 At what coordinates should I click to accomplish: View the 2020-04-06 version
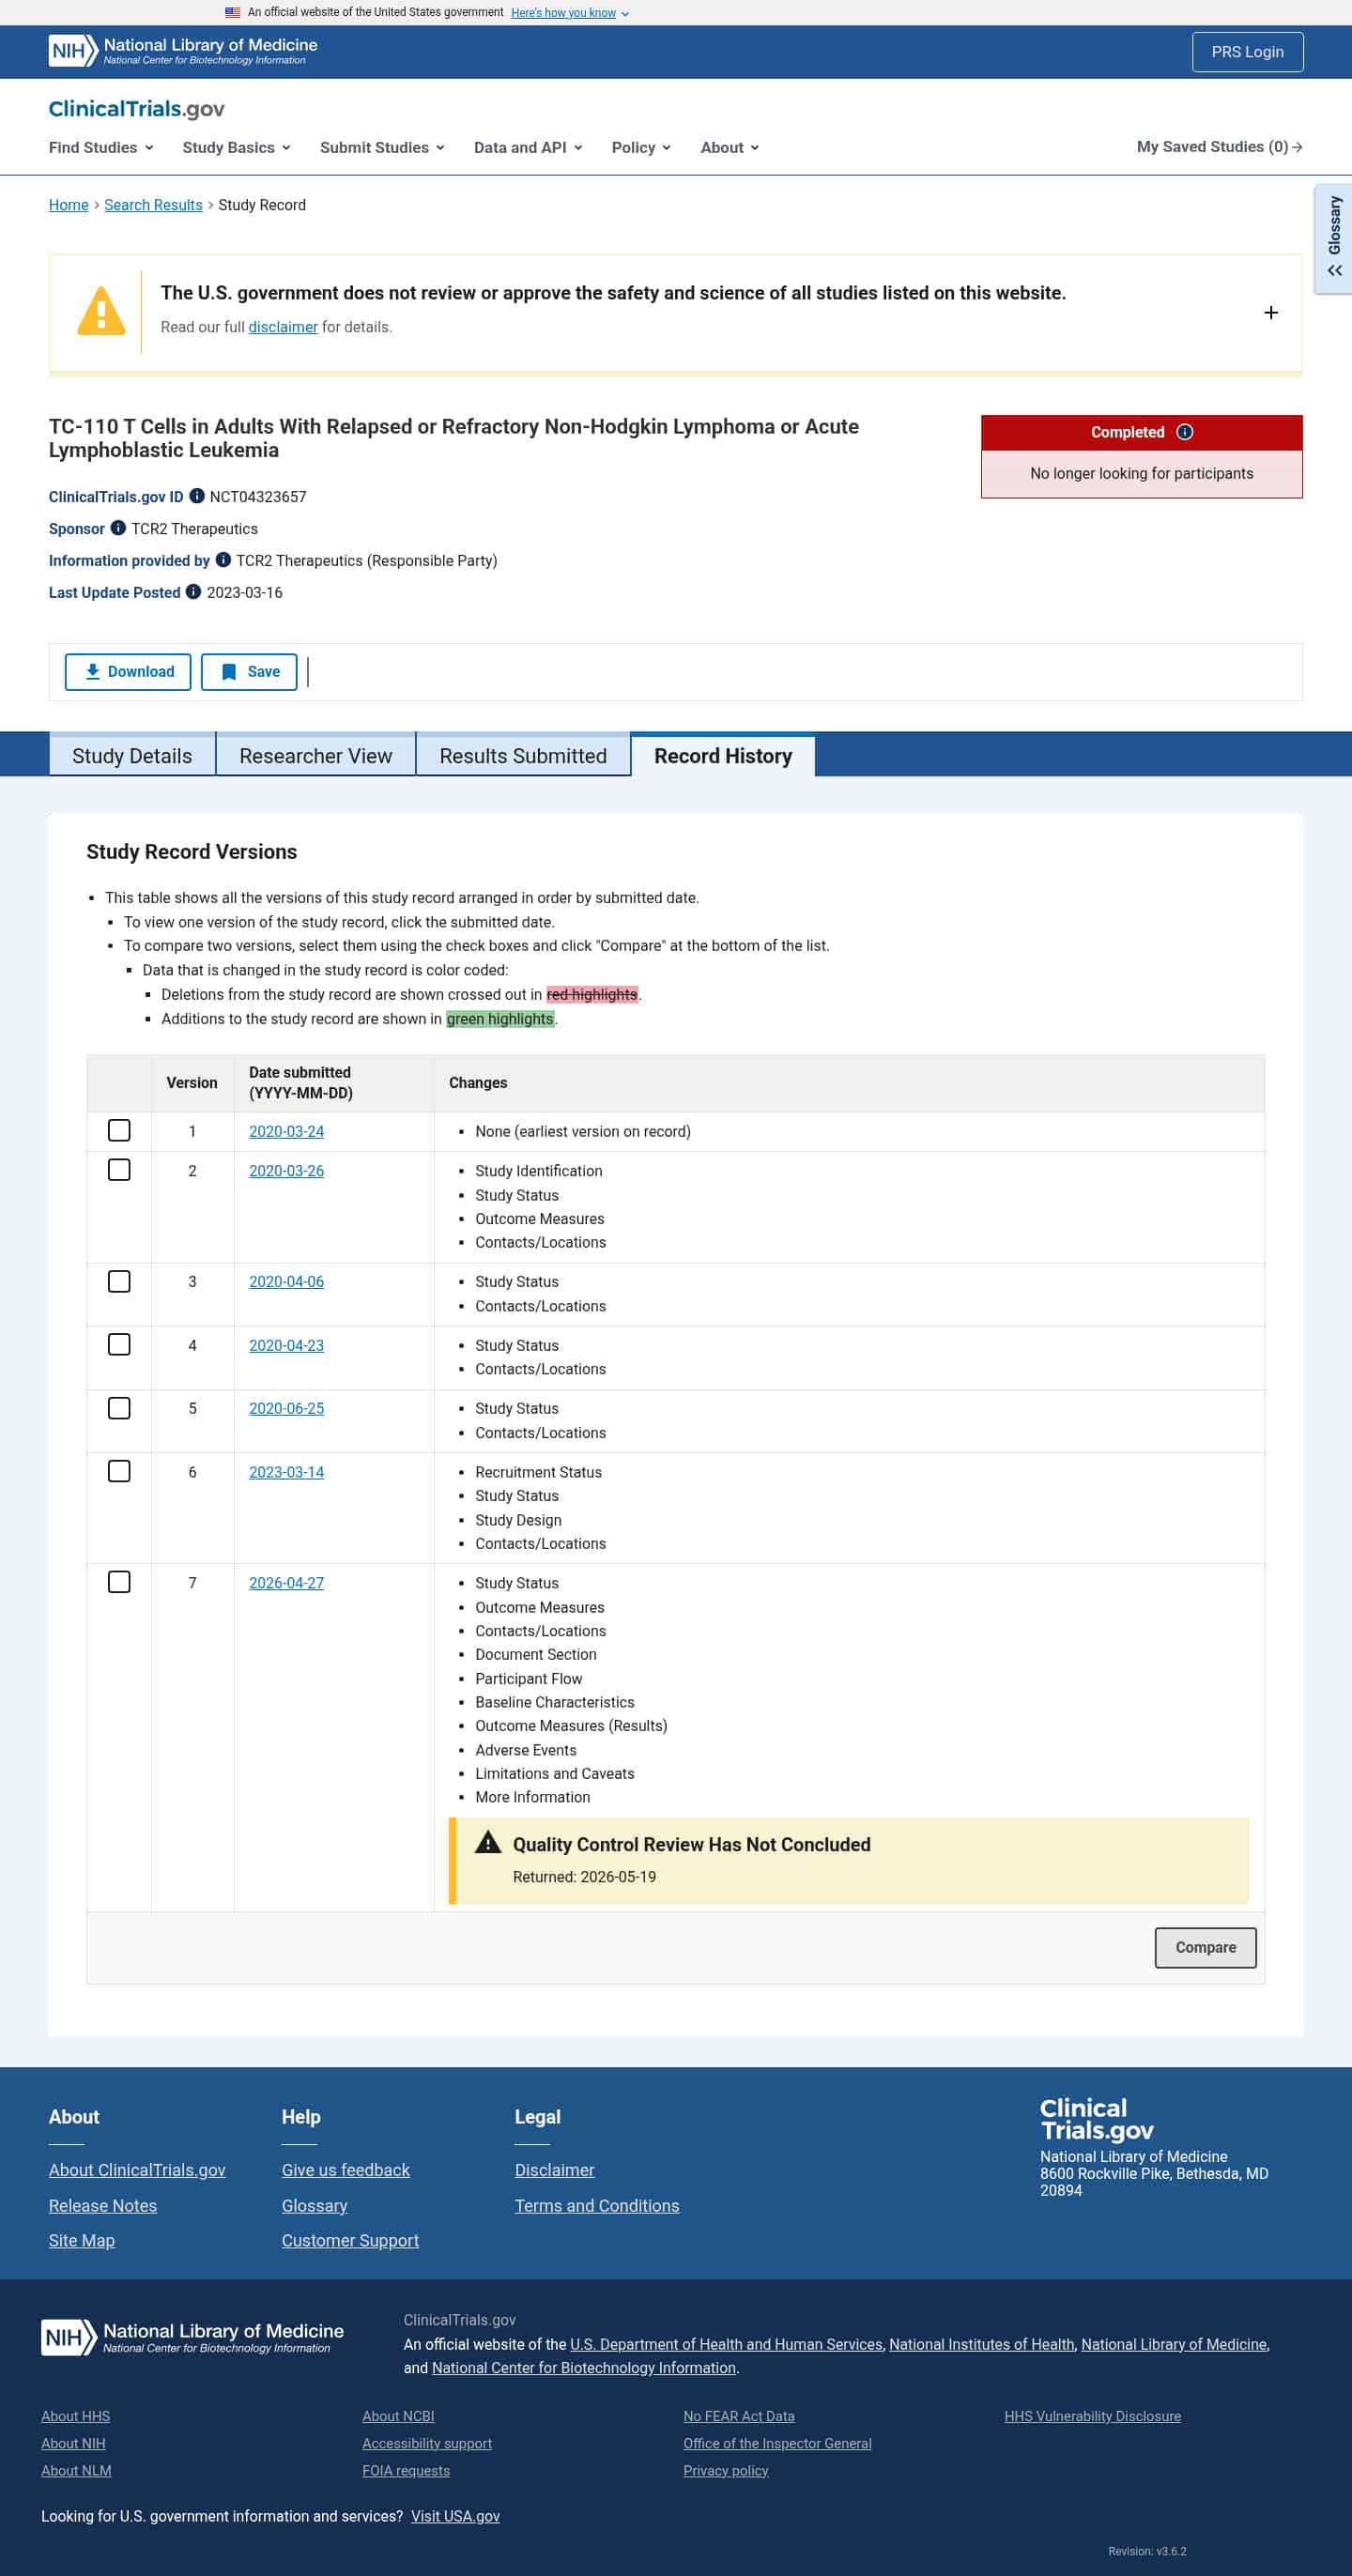tap(286, 1282)
